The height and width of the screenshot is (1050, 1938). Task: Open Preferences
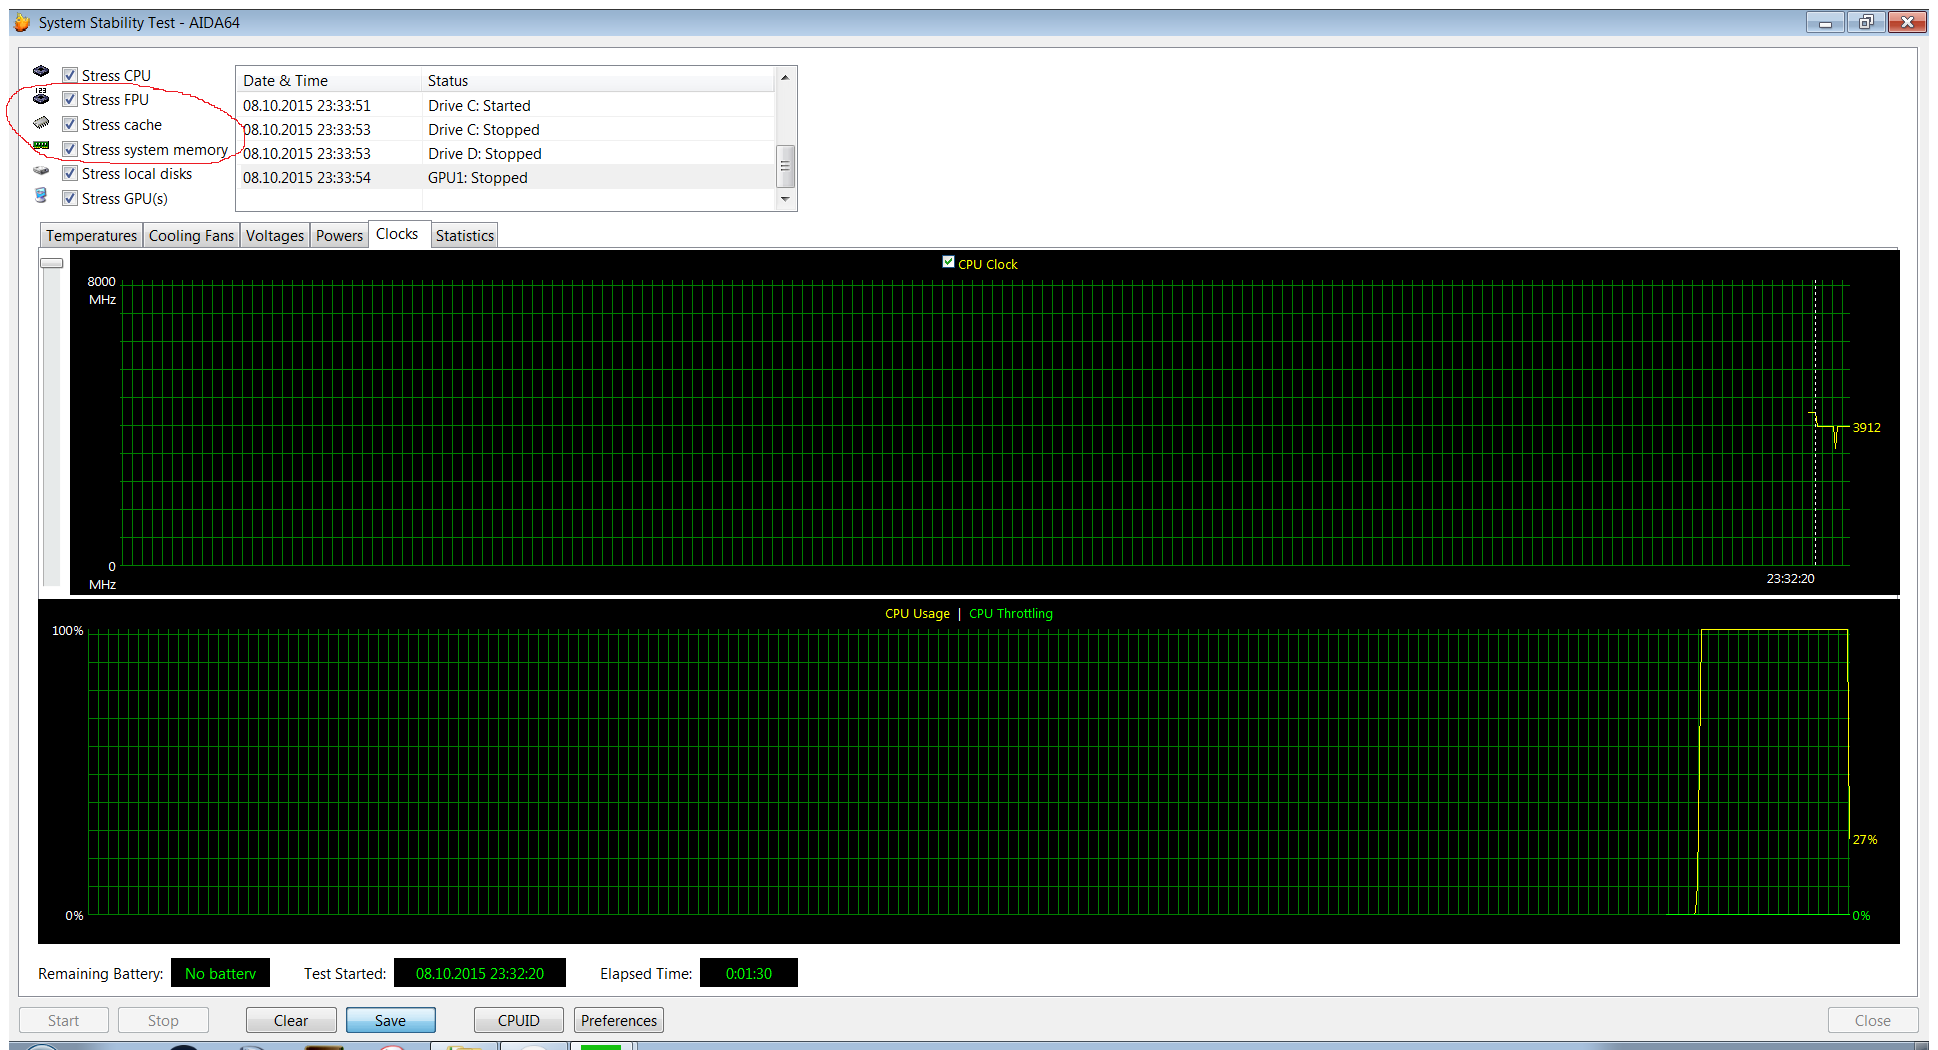click(x=619, y=1020)
